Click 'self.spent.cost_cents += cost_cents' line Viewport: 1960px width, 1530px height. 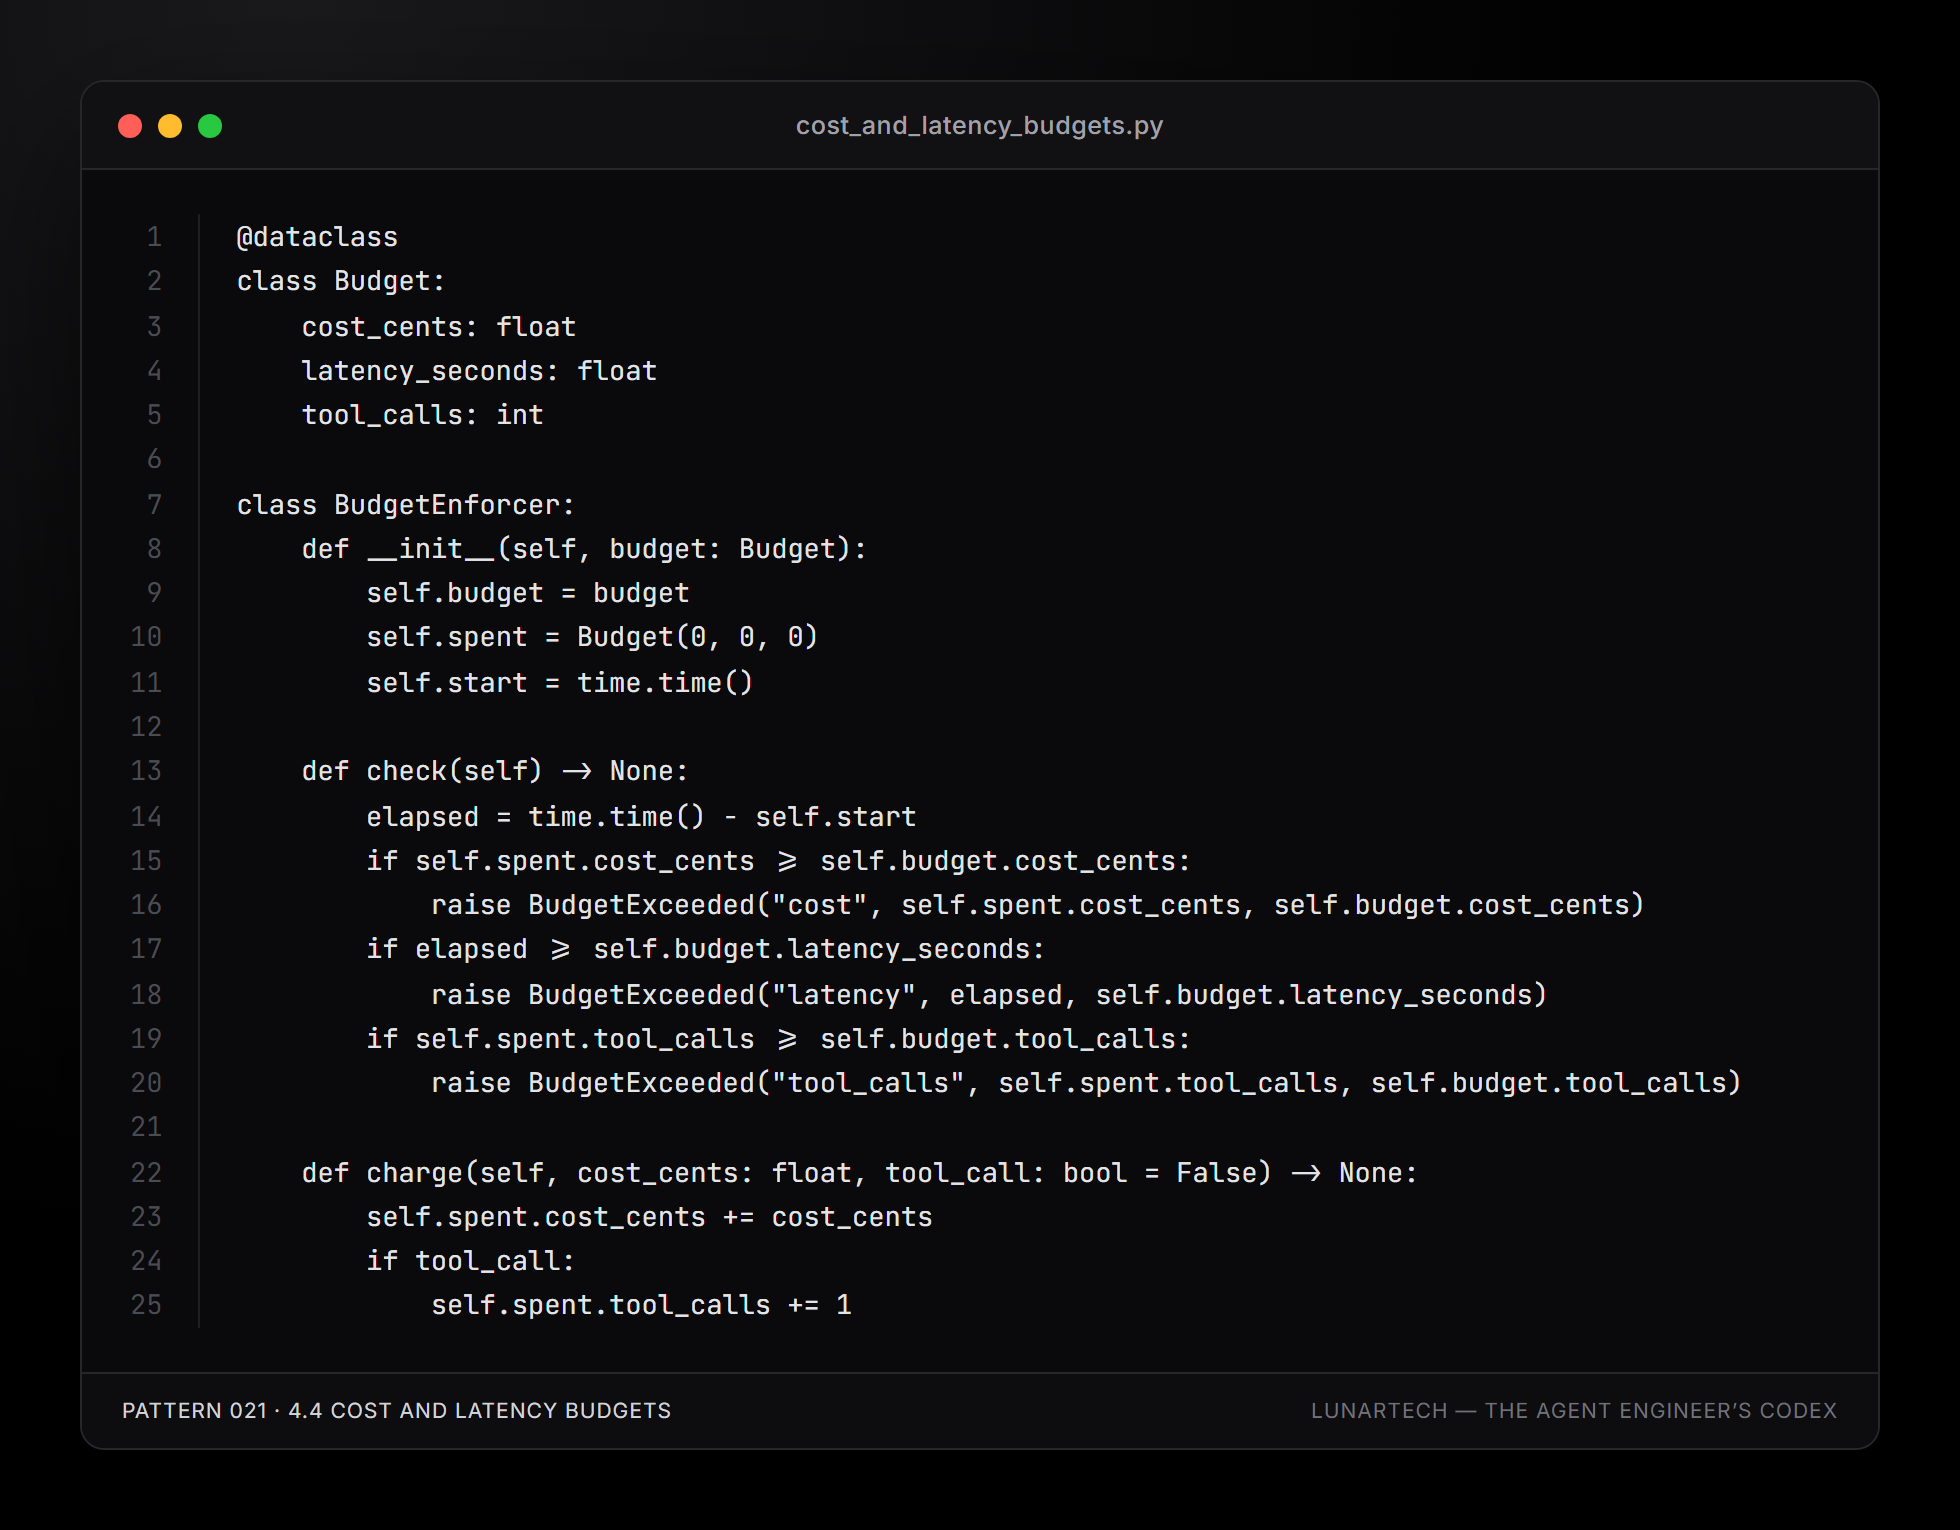[x=649, y=1217]
